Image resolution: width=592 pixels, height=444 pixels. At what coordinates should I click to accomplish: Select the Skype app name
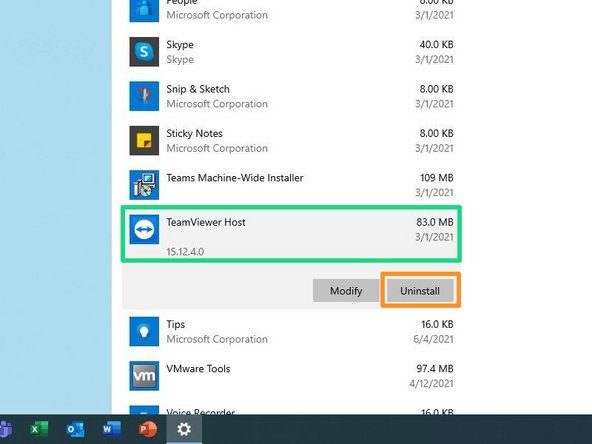(x=180, y=45)
